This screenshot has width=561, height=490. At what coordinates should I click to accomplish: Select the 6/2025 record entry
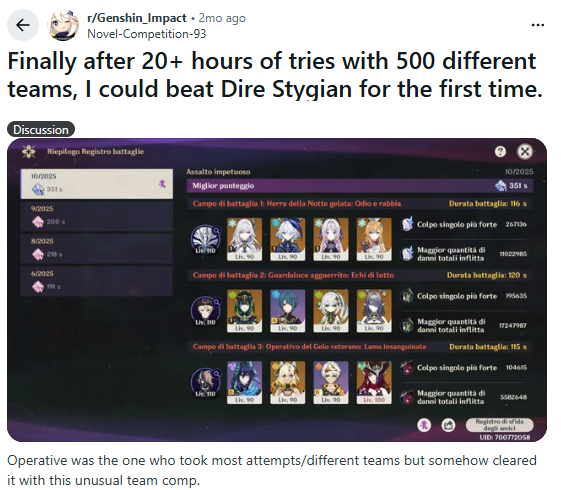pyautogui.click(x=97, y=281)
